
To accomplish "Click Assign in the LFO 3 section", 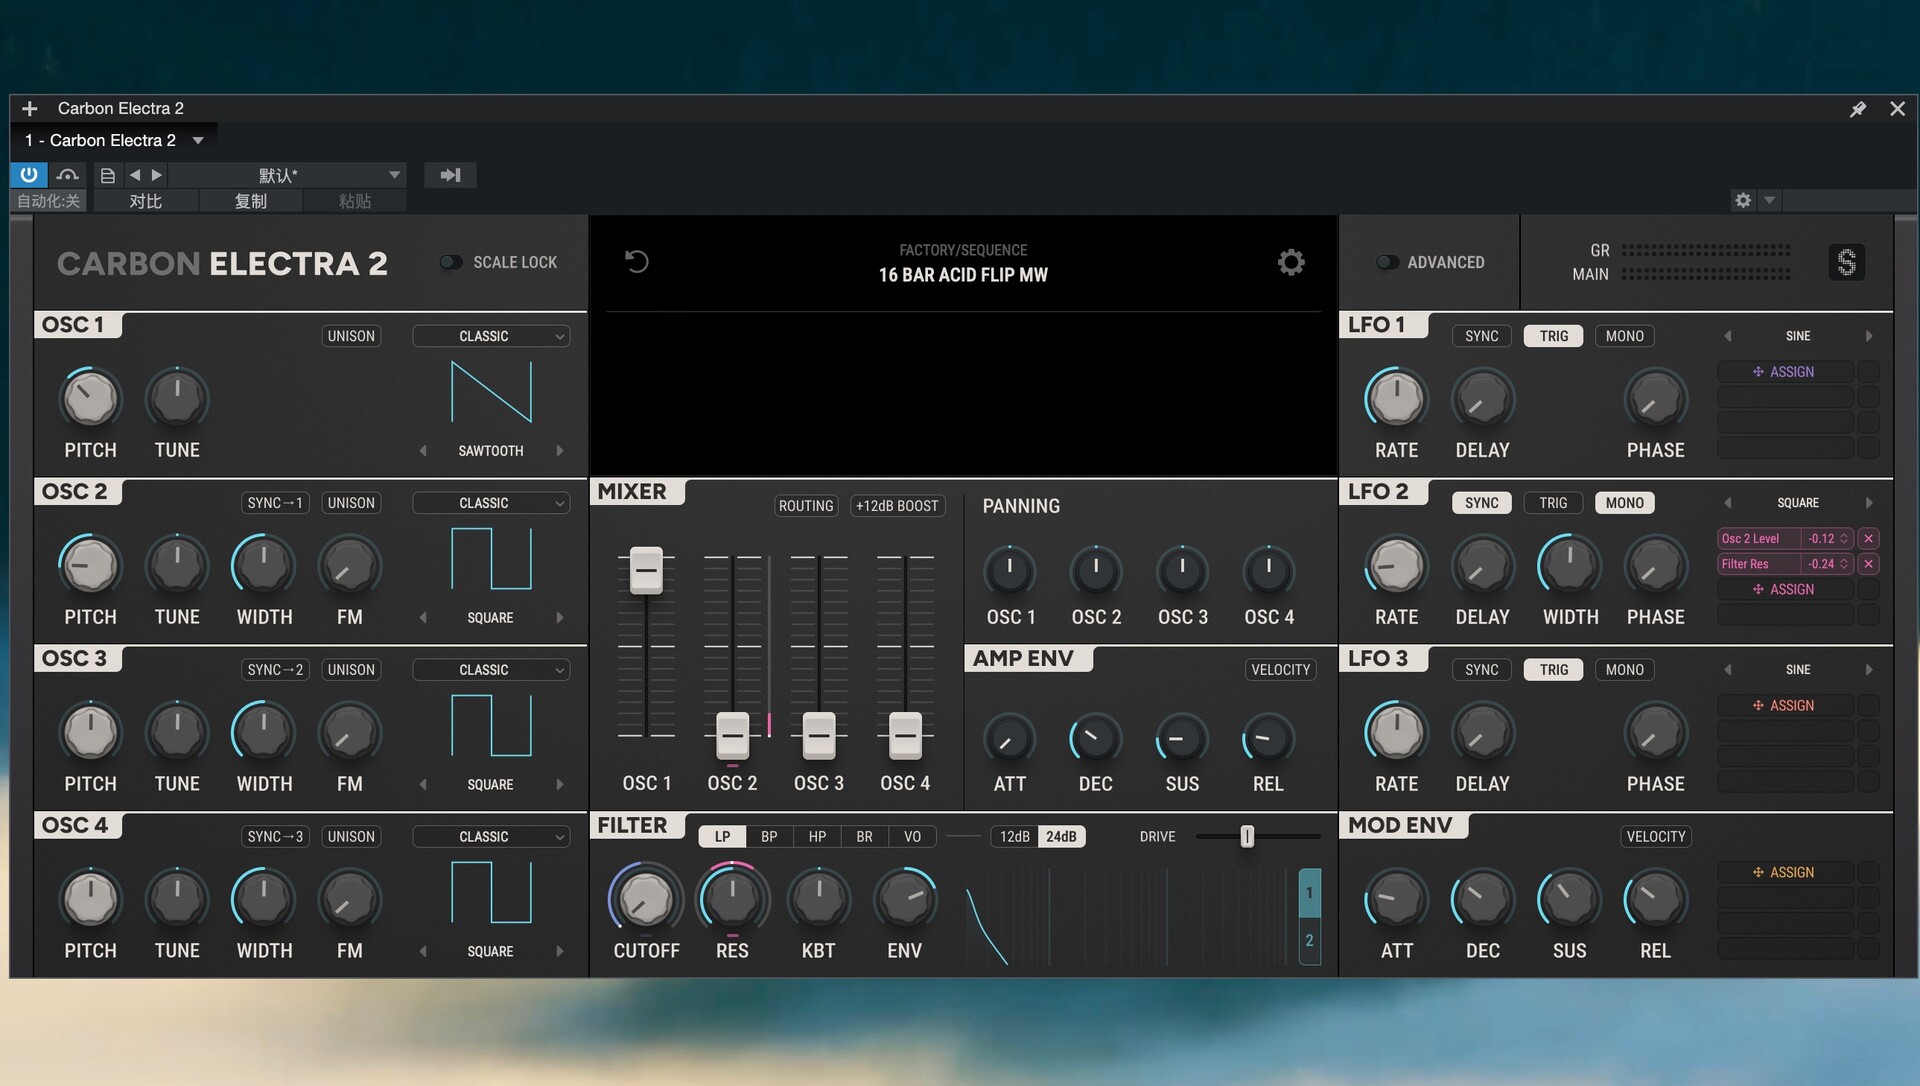I will tap(1784, 706).
